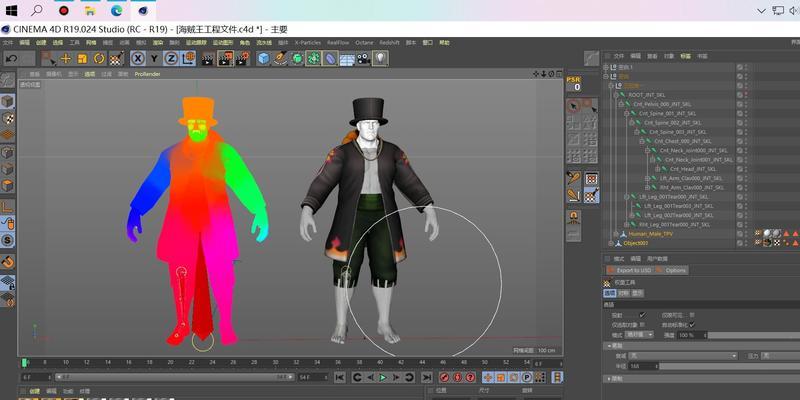
Task: Open Microsoft Edge from the taskbar
Action: click(117, 10)
